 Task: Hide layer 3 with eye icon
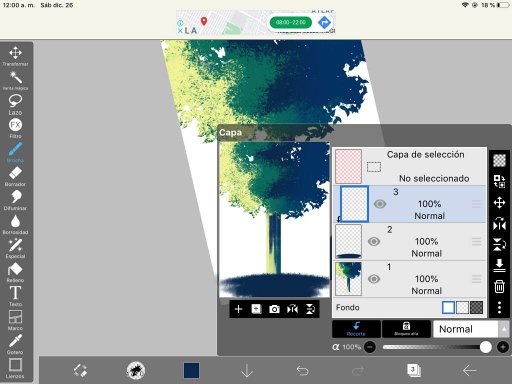(380, 204)
